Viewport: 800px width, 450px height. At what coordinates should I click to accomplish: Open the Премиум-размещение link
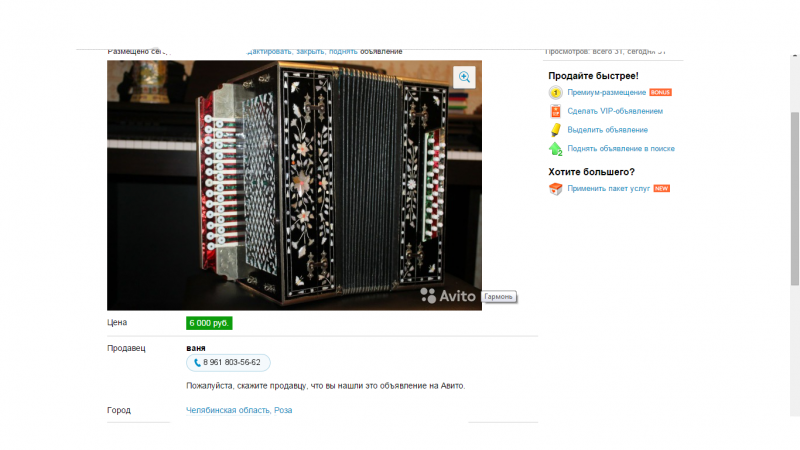pyautogui.click(x=607, y=92)
